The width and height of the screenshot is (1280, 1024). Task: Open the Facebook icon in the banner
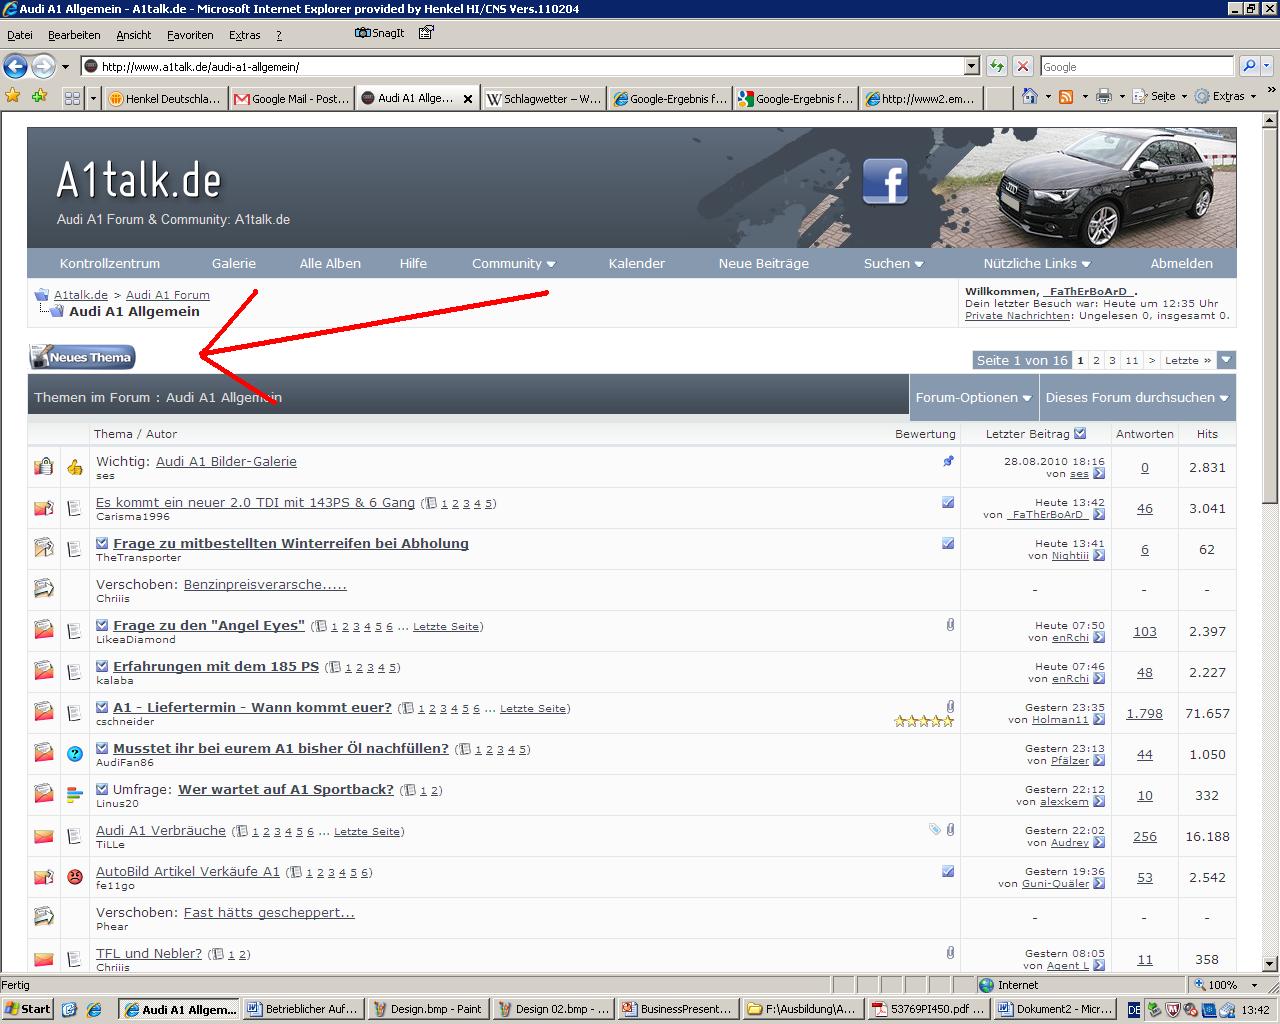(885, 181)
